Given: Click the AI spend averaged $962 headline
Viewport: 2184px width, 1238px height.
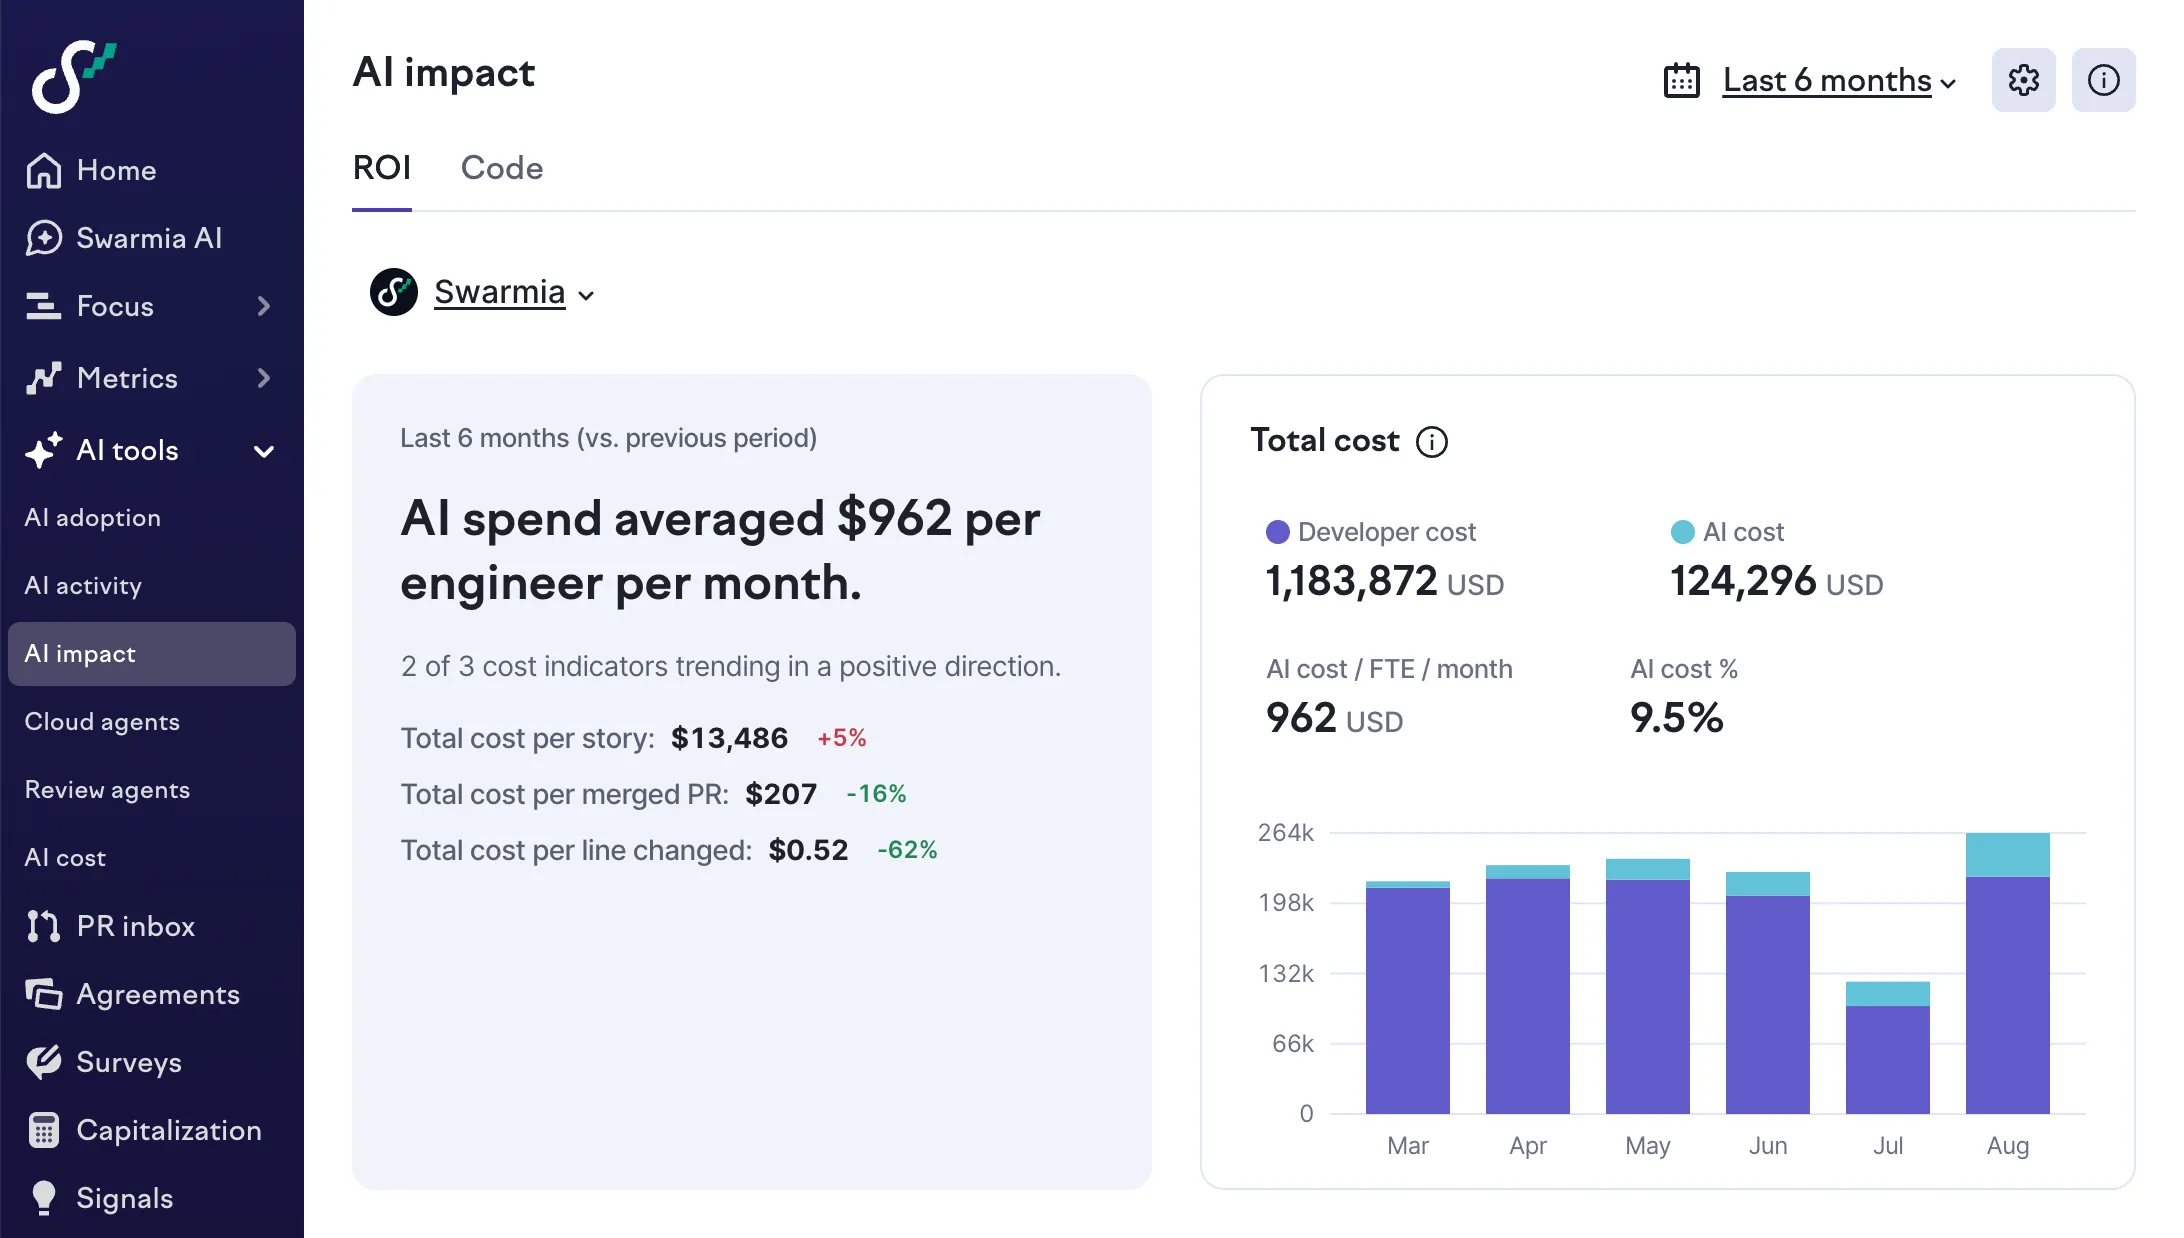Looking at the screenshot, I should (720, 550).
